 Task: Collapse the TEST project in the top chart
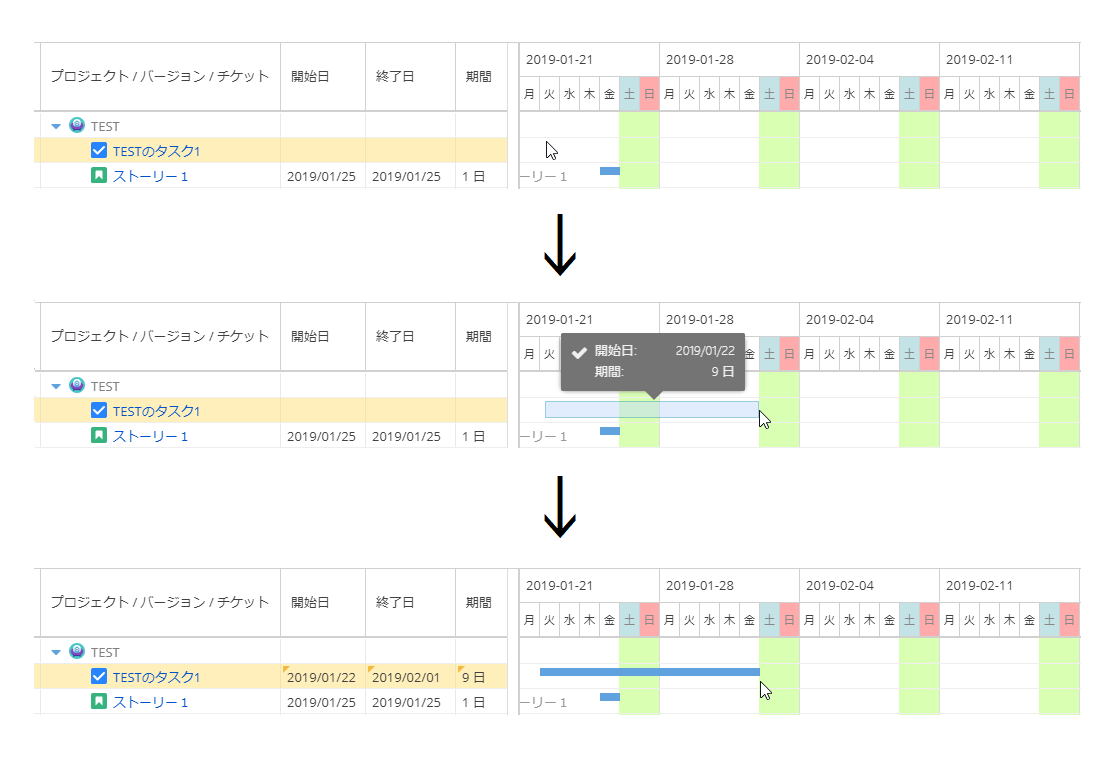tap(56, 126)
